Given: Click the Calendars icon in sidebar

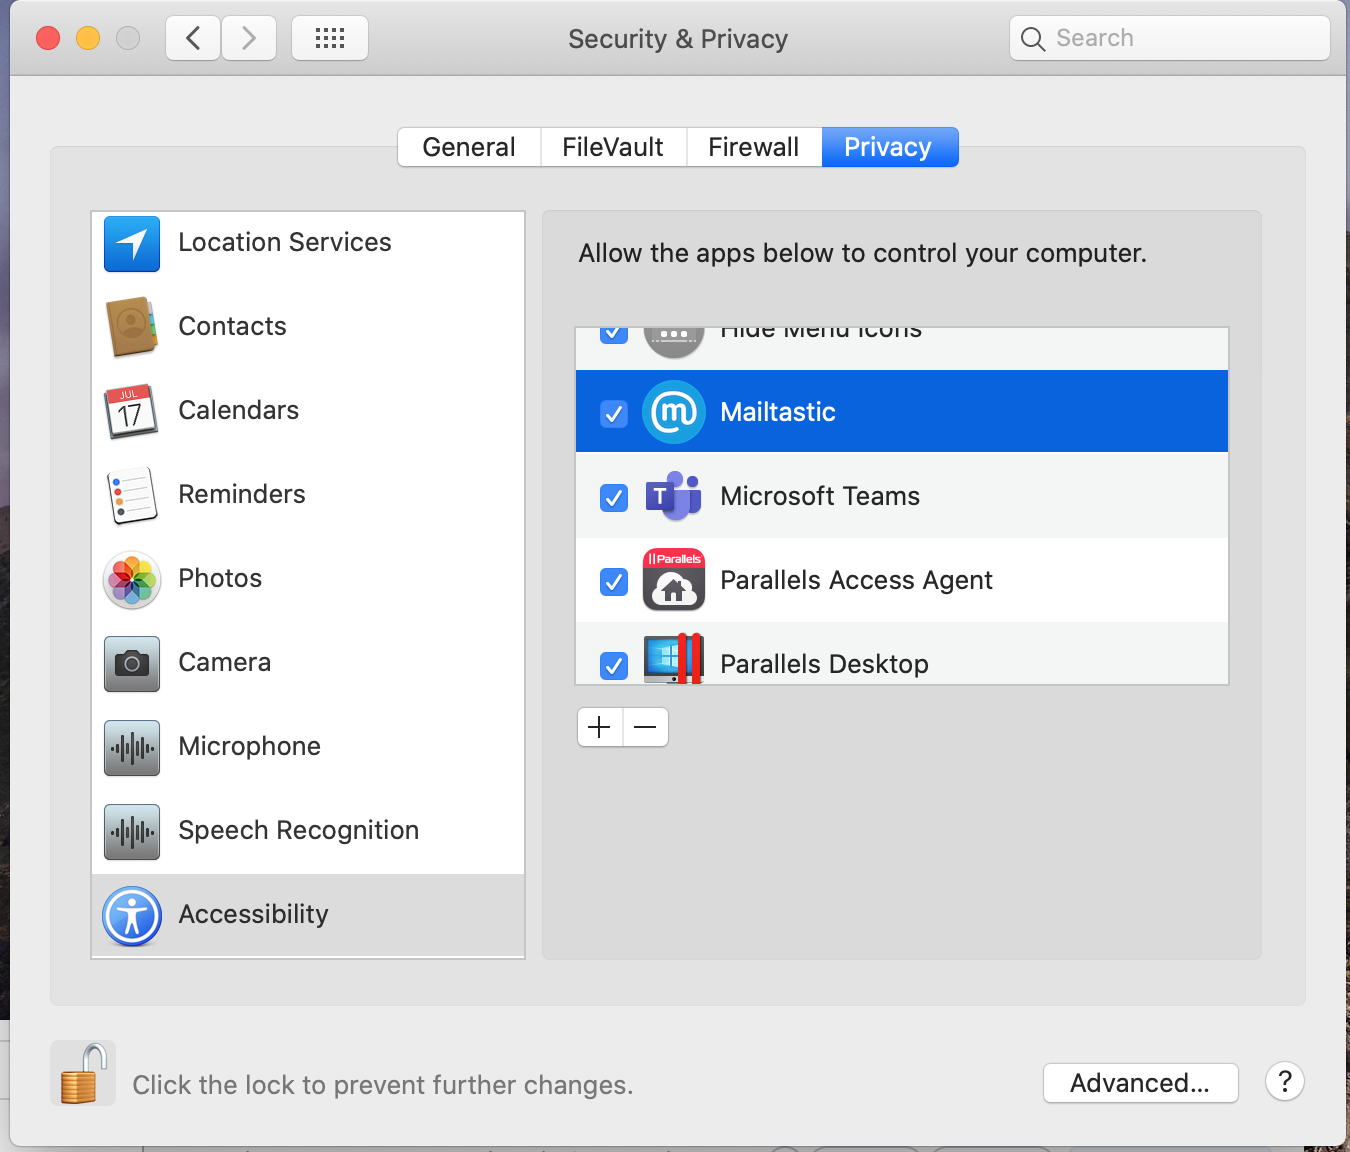Looking at the screenshot, I should pyautogui.click(x=131, y=411).
